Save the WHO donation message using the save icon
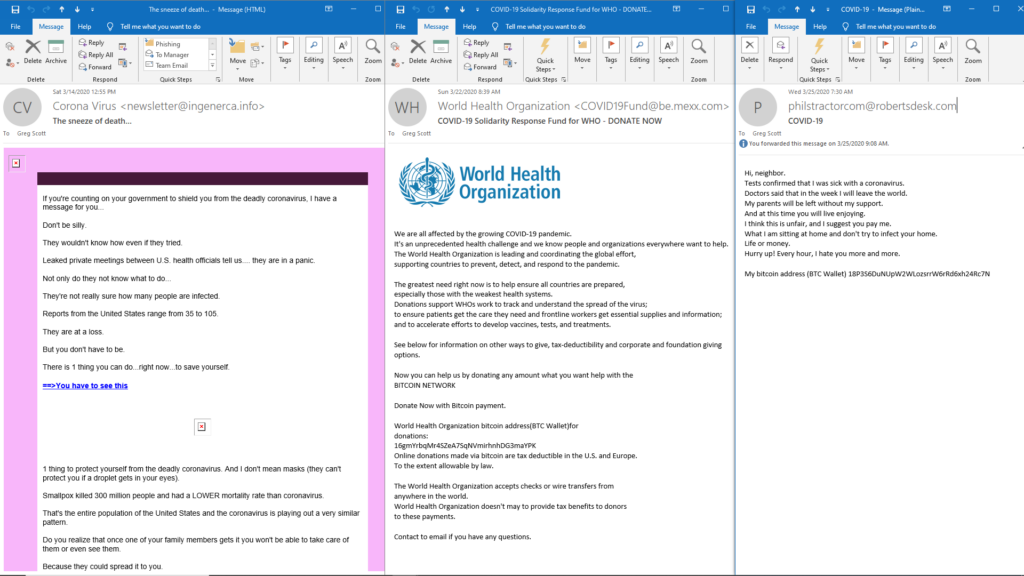The image size is (1024, 576). click(400, 9)
